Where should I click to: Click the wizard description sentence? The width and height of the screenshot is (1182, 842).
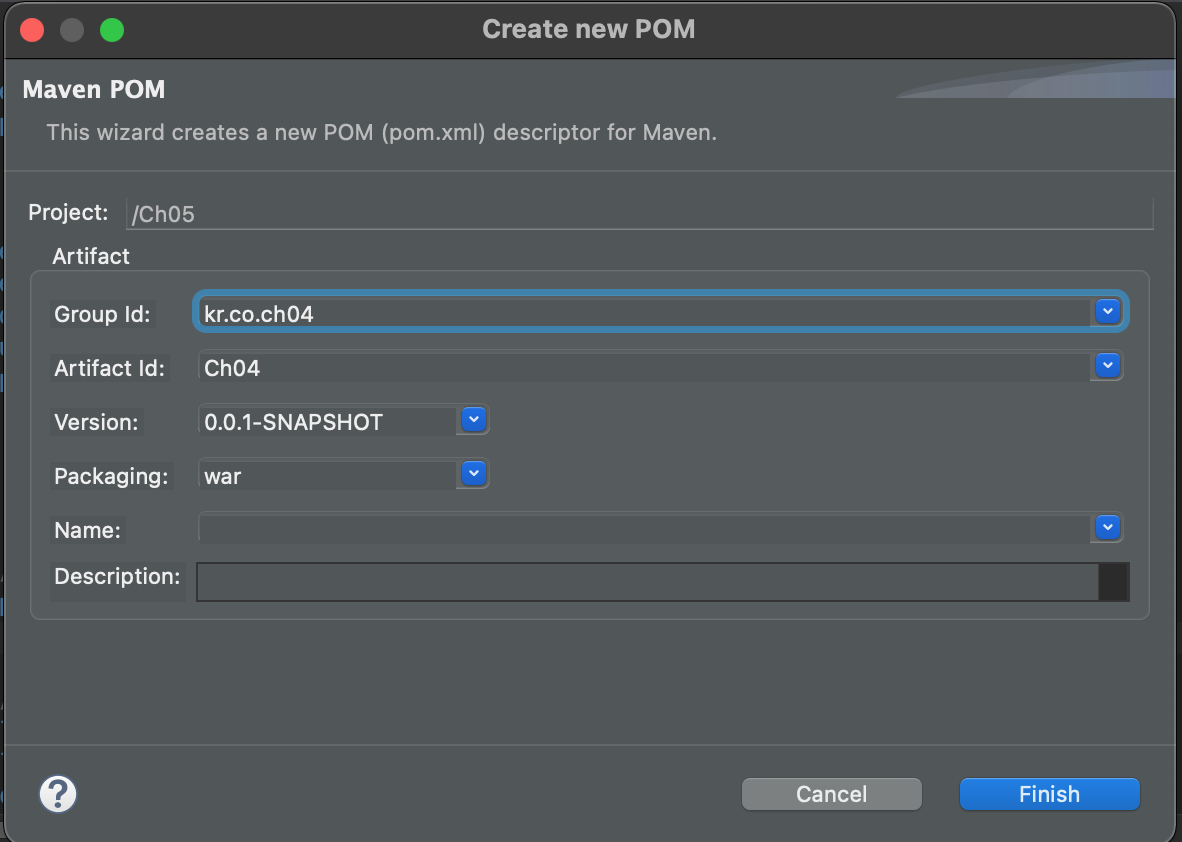click(381, 133)
